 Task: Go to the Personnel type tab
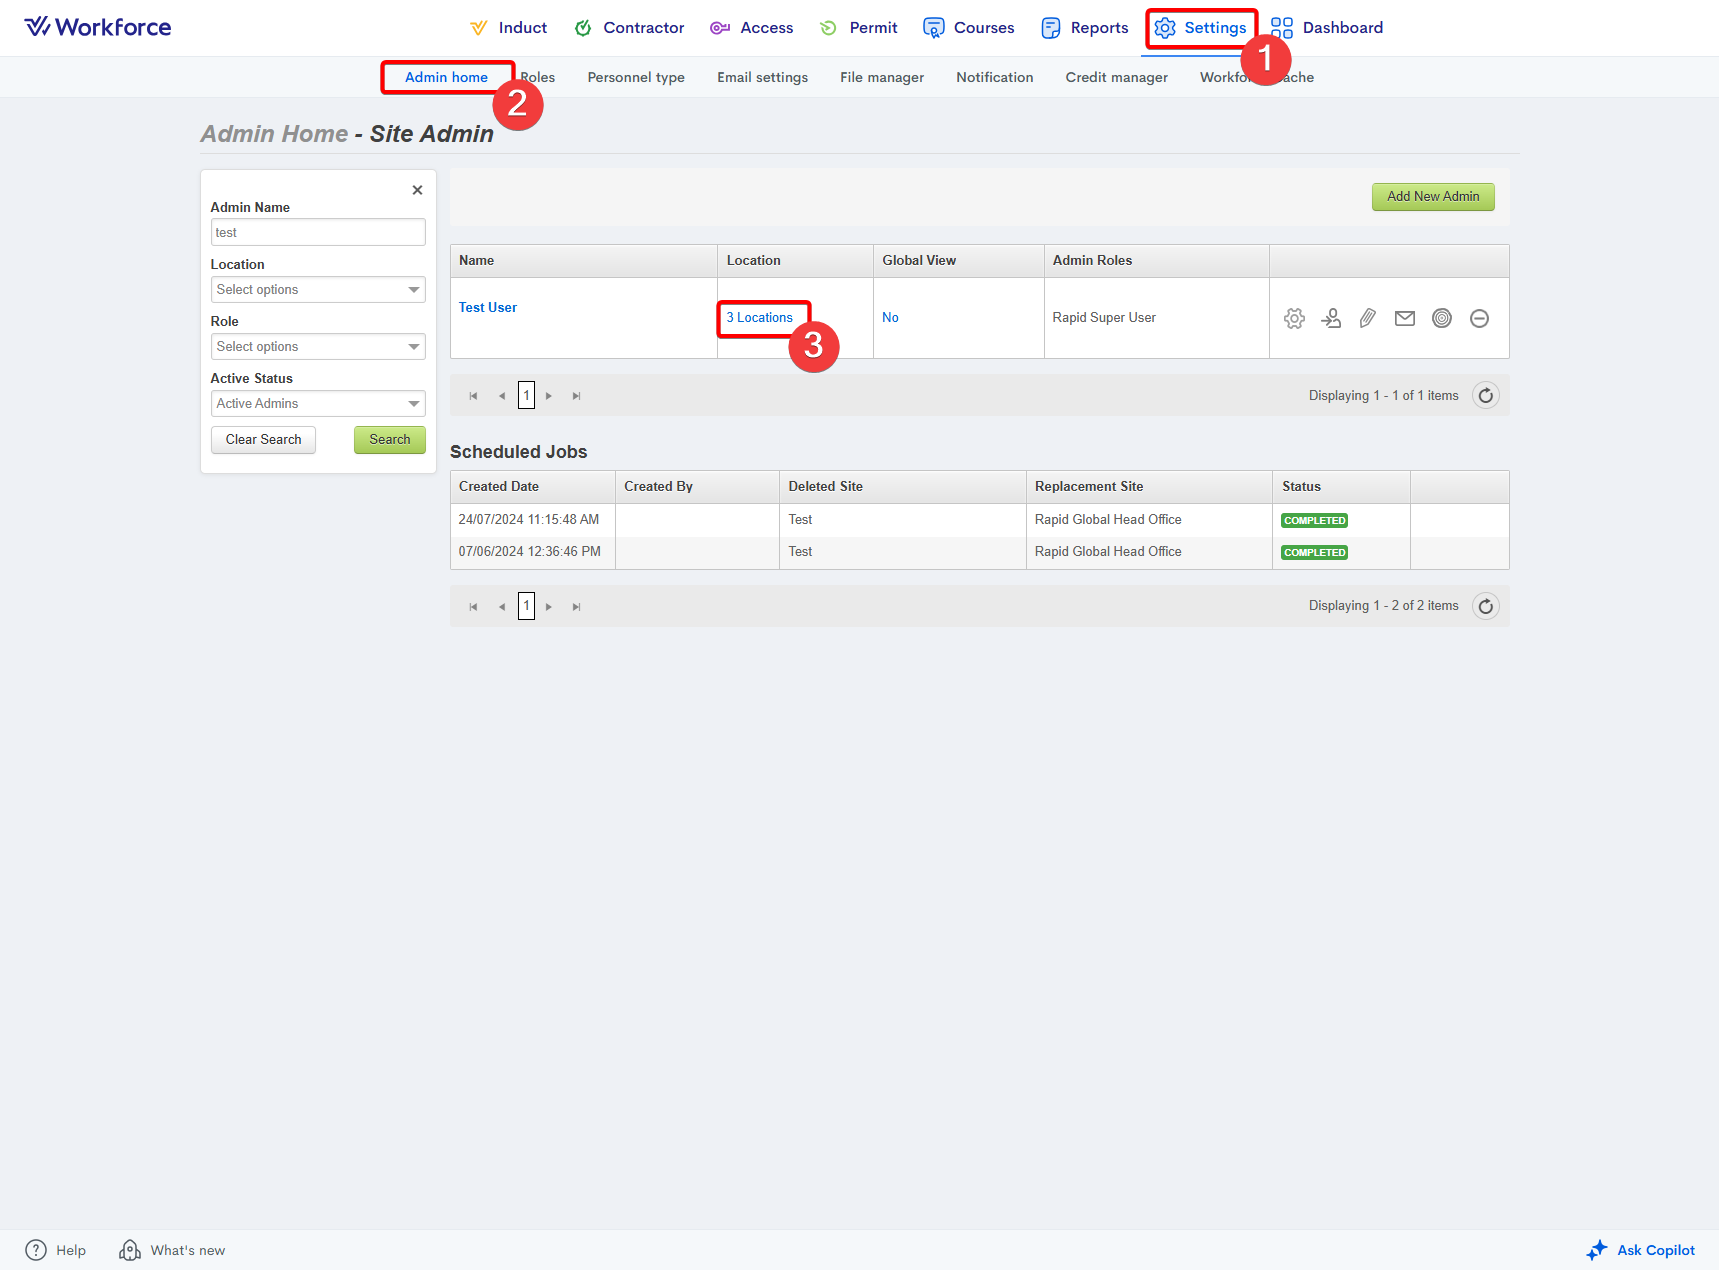636,77
